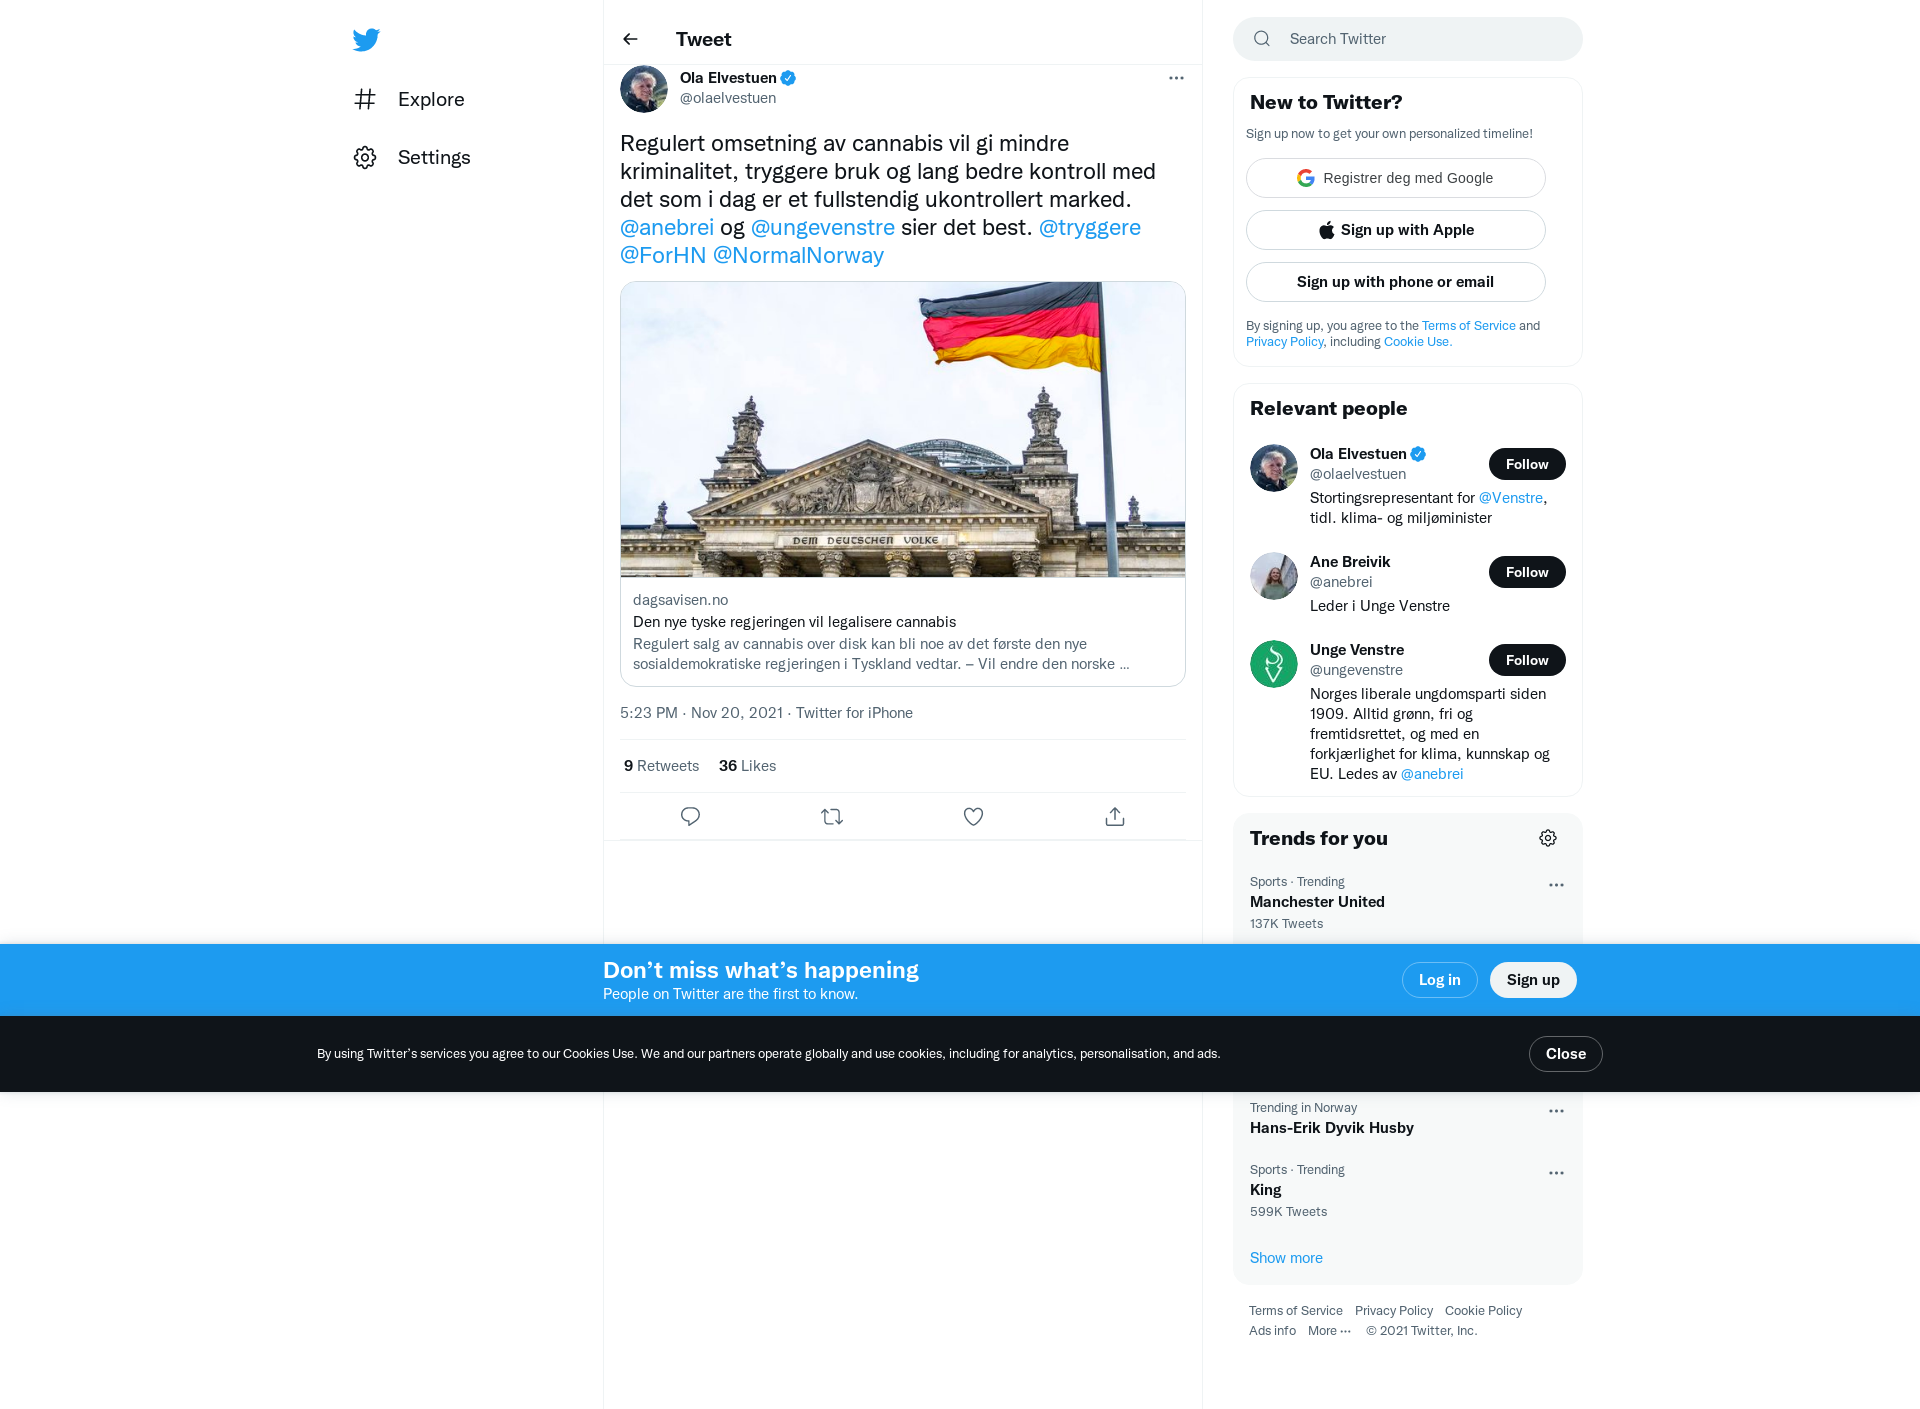Open the @ungevenstre mention link

coord(823,227)
